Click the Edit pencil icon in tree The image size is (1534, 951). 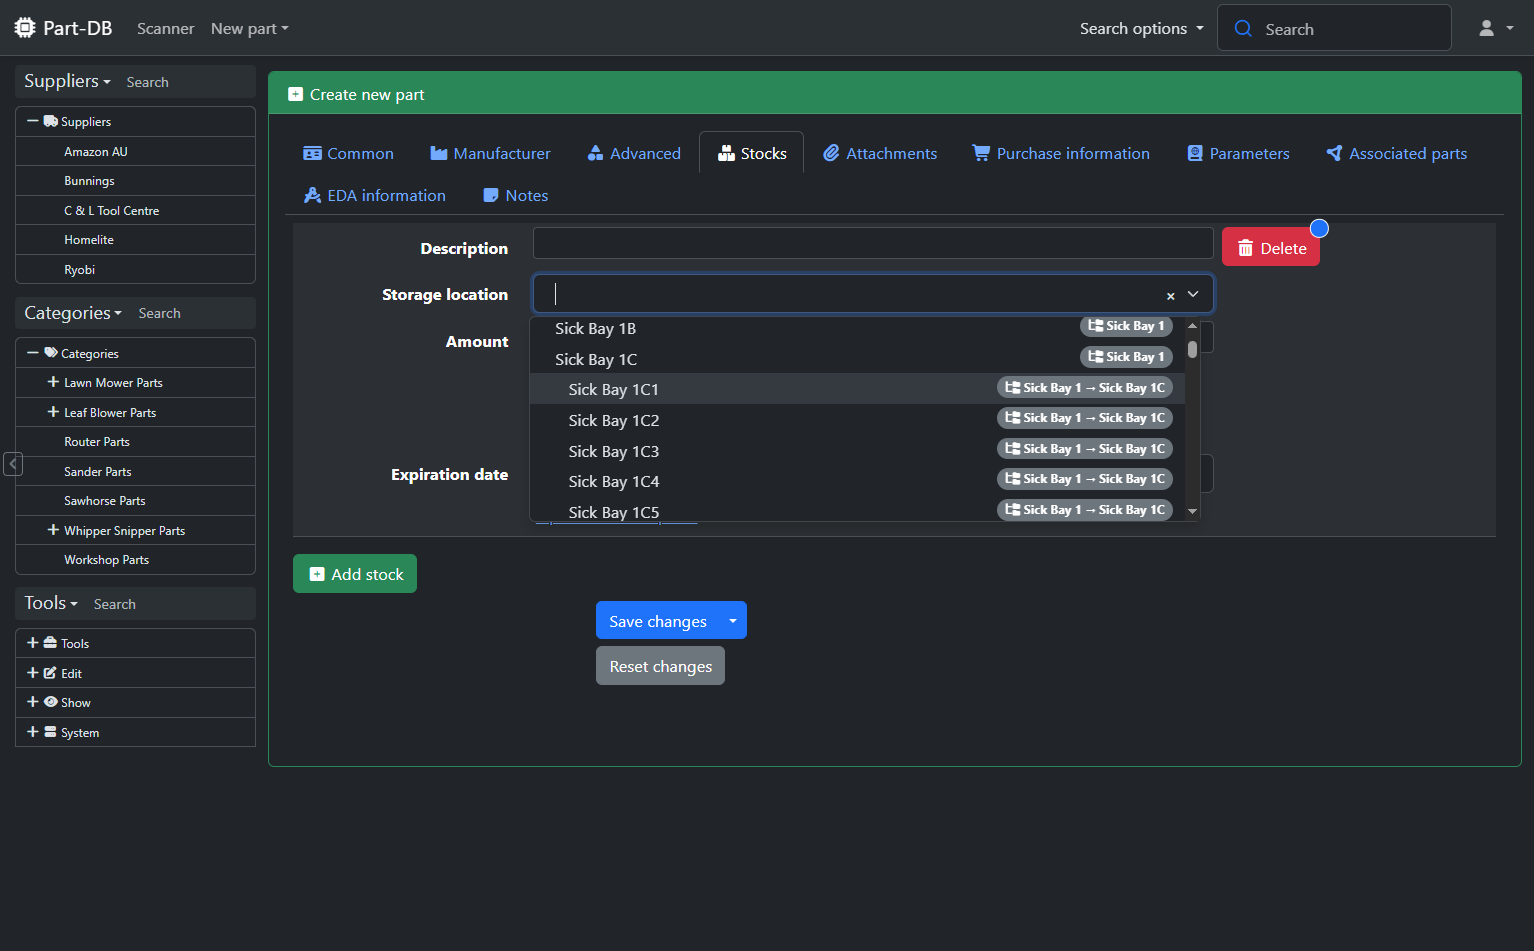point(50,673)
